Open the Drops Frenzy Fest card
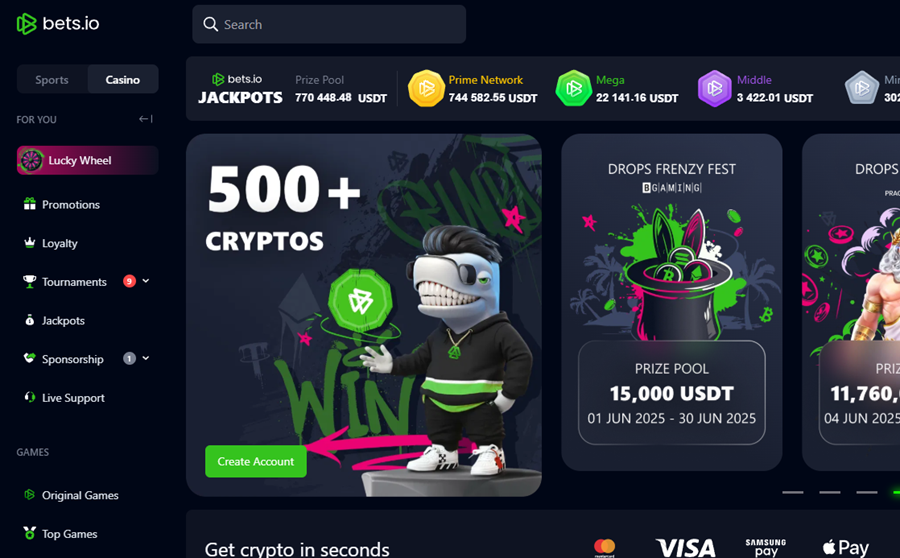This screenshot has width=900, height=558. click(672, 303)
